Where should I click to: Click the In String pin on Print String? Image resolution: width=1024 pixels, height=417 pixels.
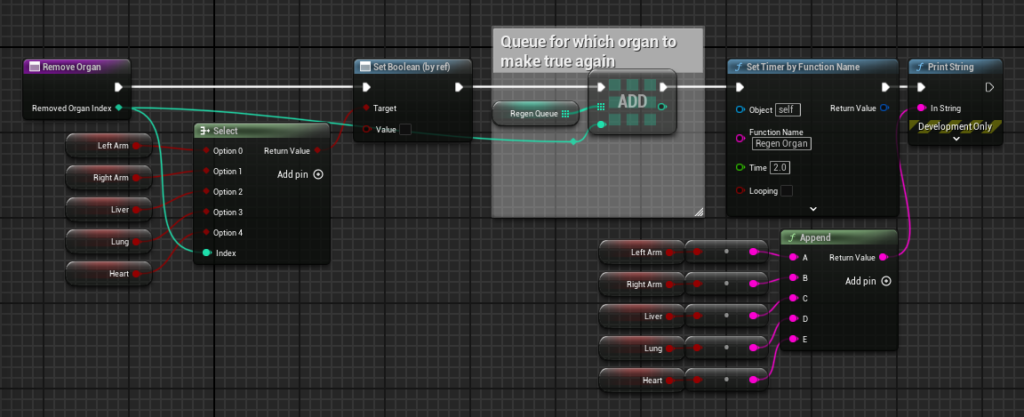920,108
